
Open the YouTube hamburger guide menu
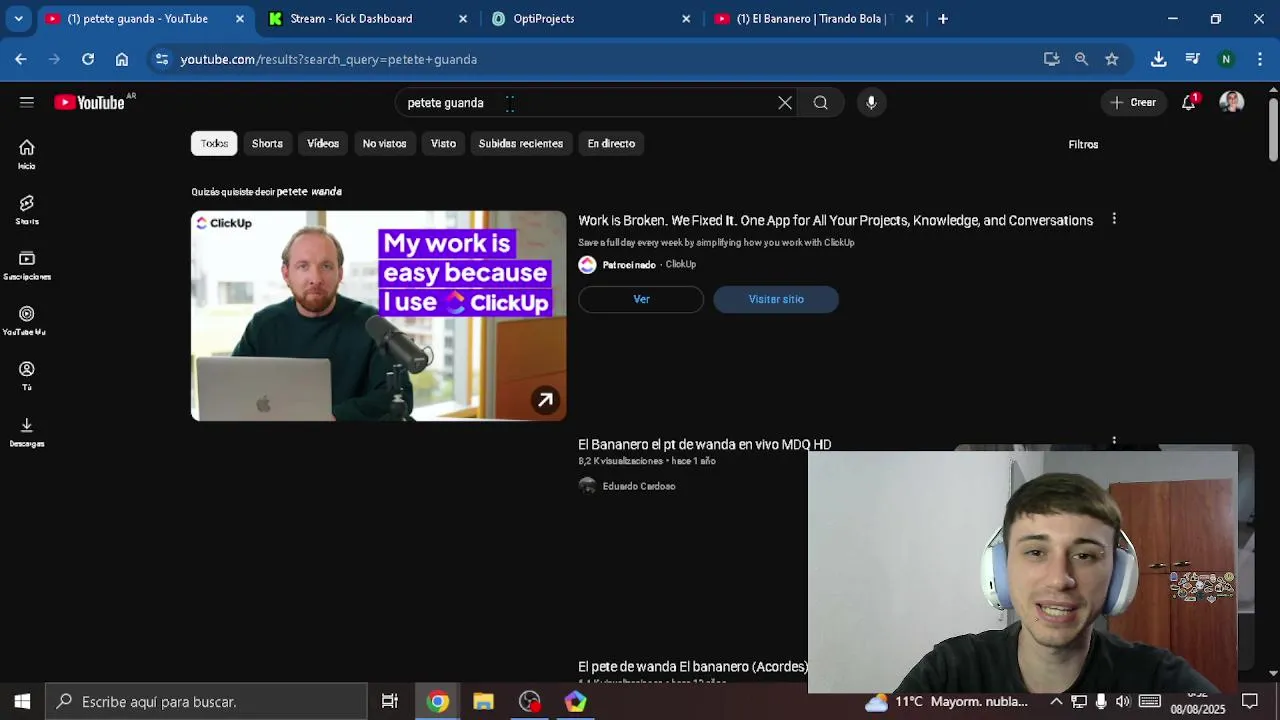27,102
